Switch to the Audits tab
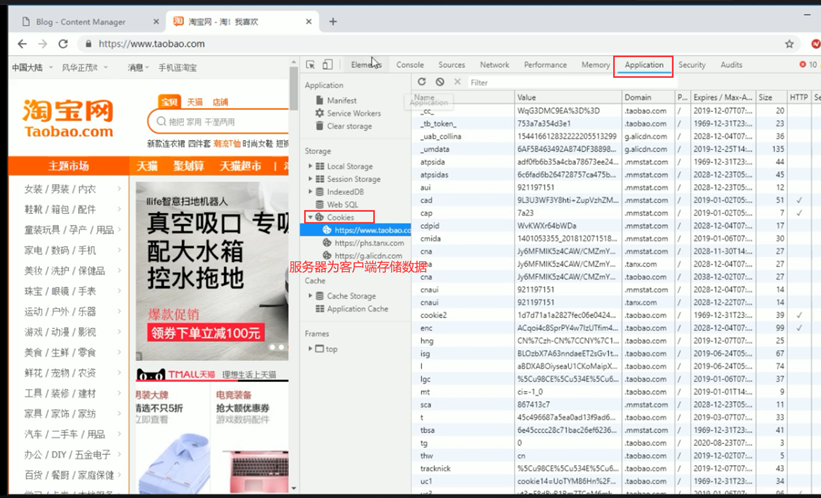 (x=731, y=64)
